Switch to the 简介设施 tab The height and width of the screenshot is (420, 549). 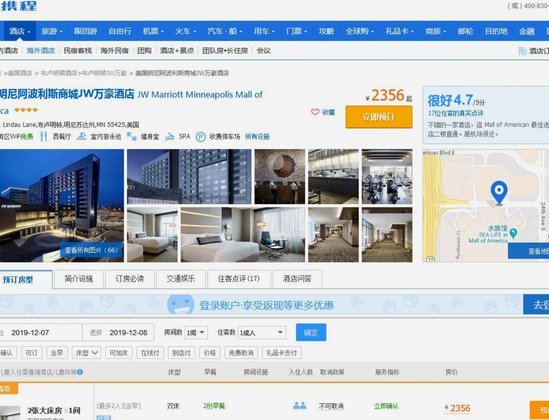[x=78, y=279]
